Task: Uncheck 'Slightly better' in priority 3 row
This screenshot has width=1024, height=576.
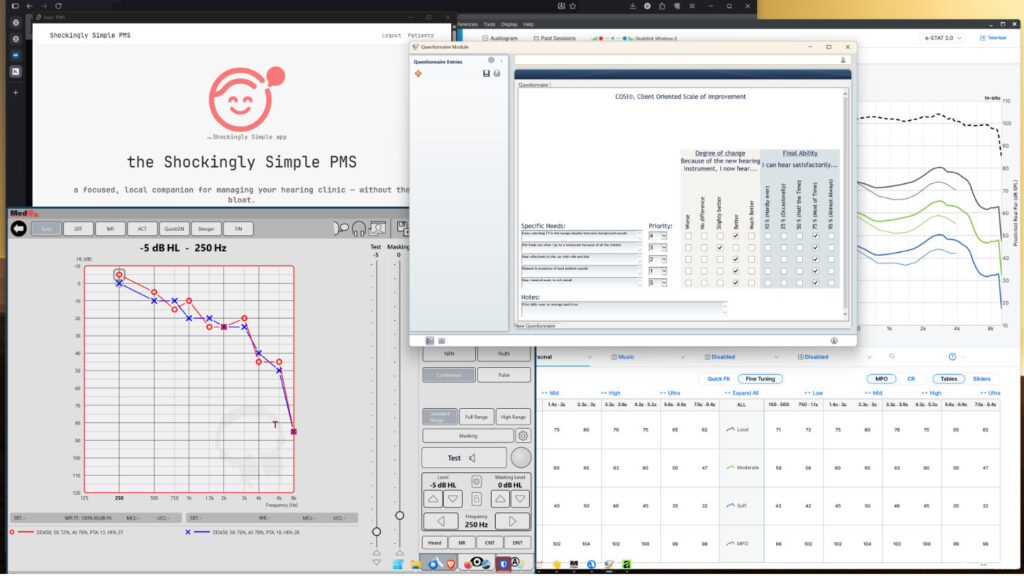Action: coord(720,248)
